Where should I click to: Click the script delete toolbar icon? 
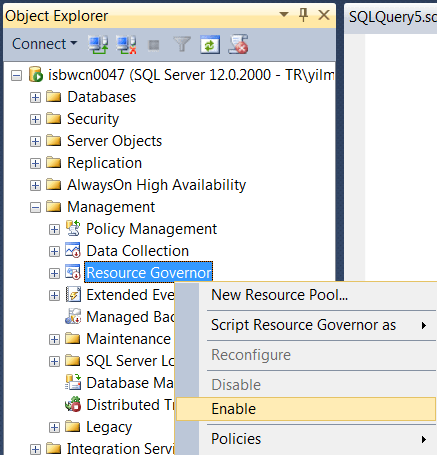[x=238, y=44]
